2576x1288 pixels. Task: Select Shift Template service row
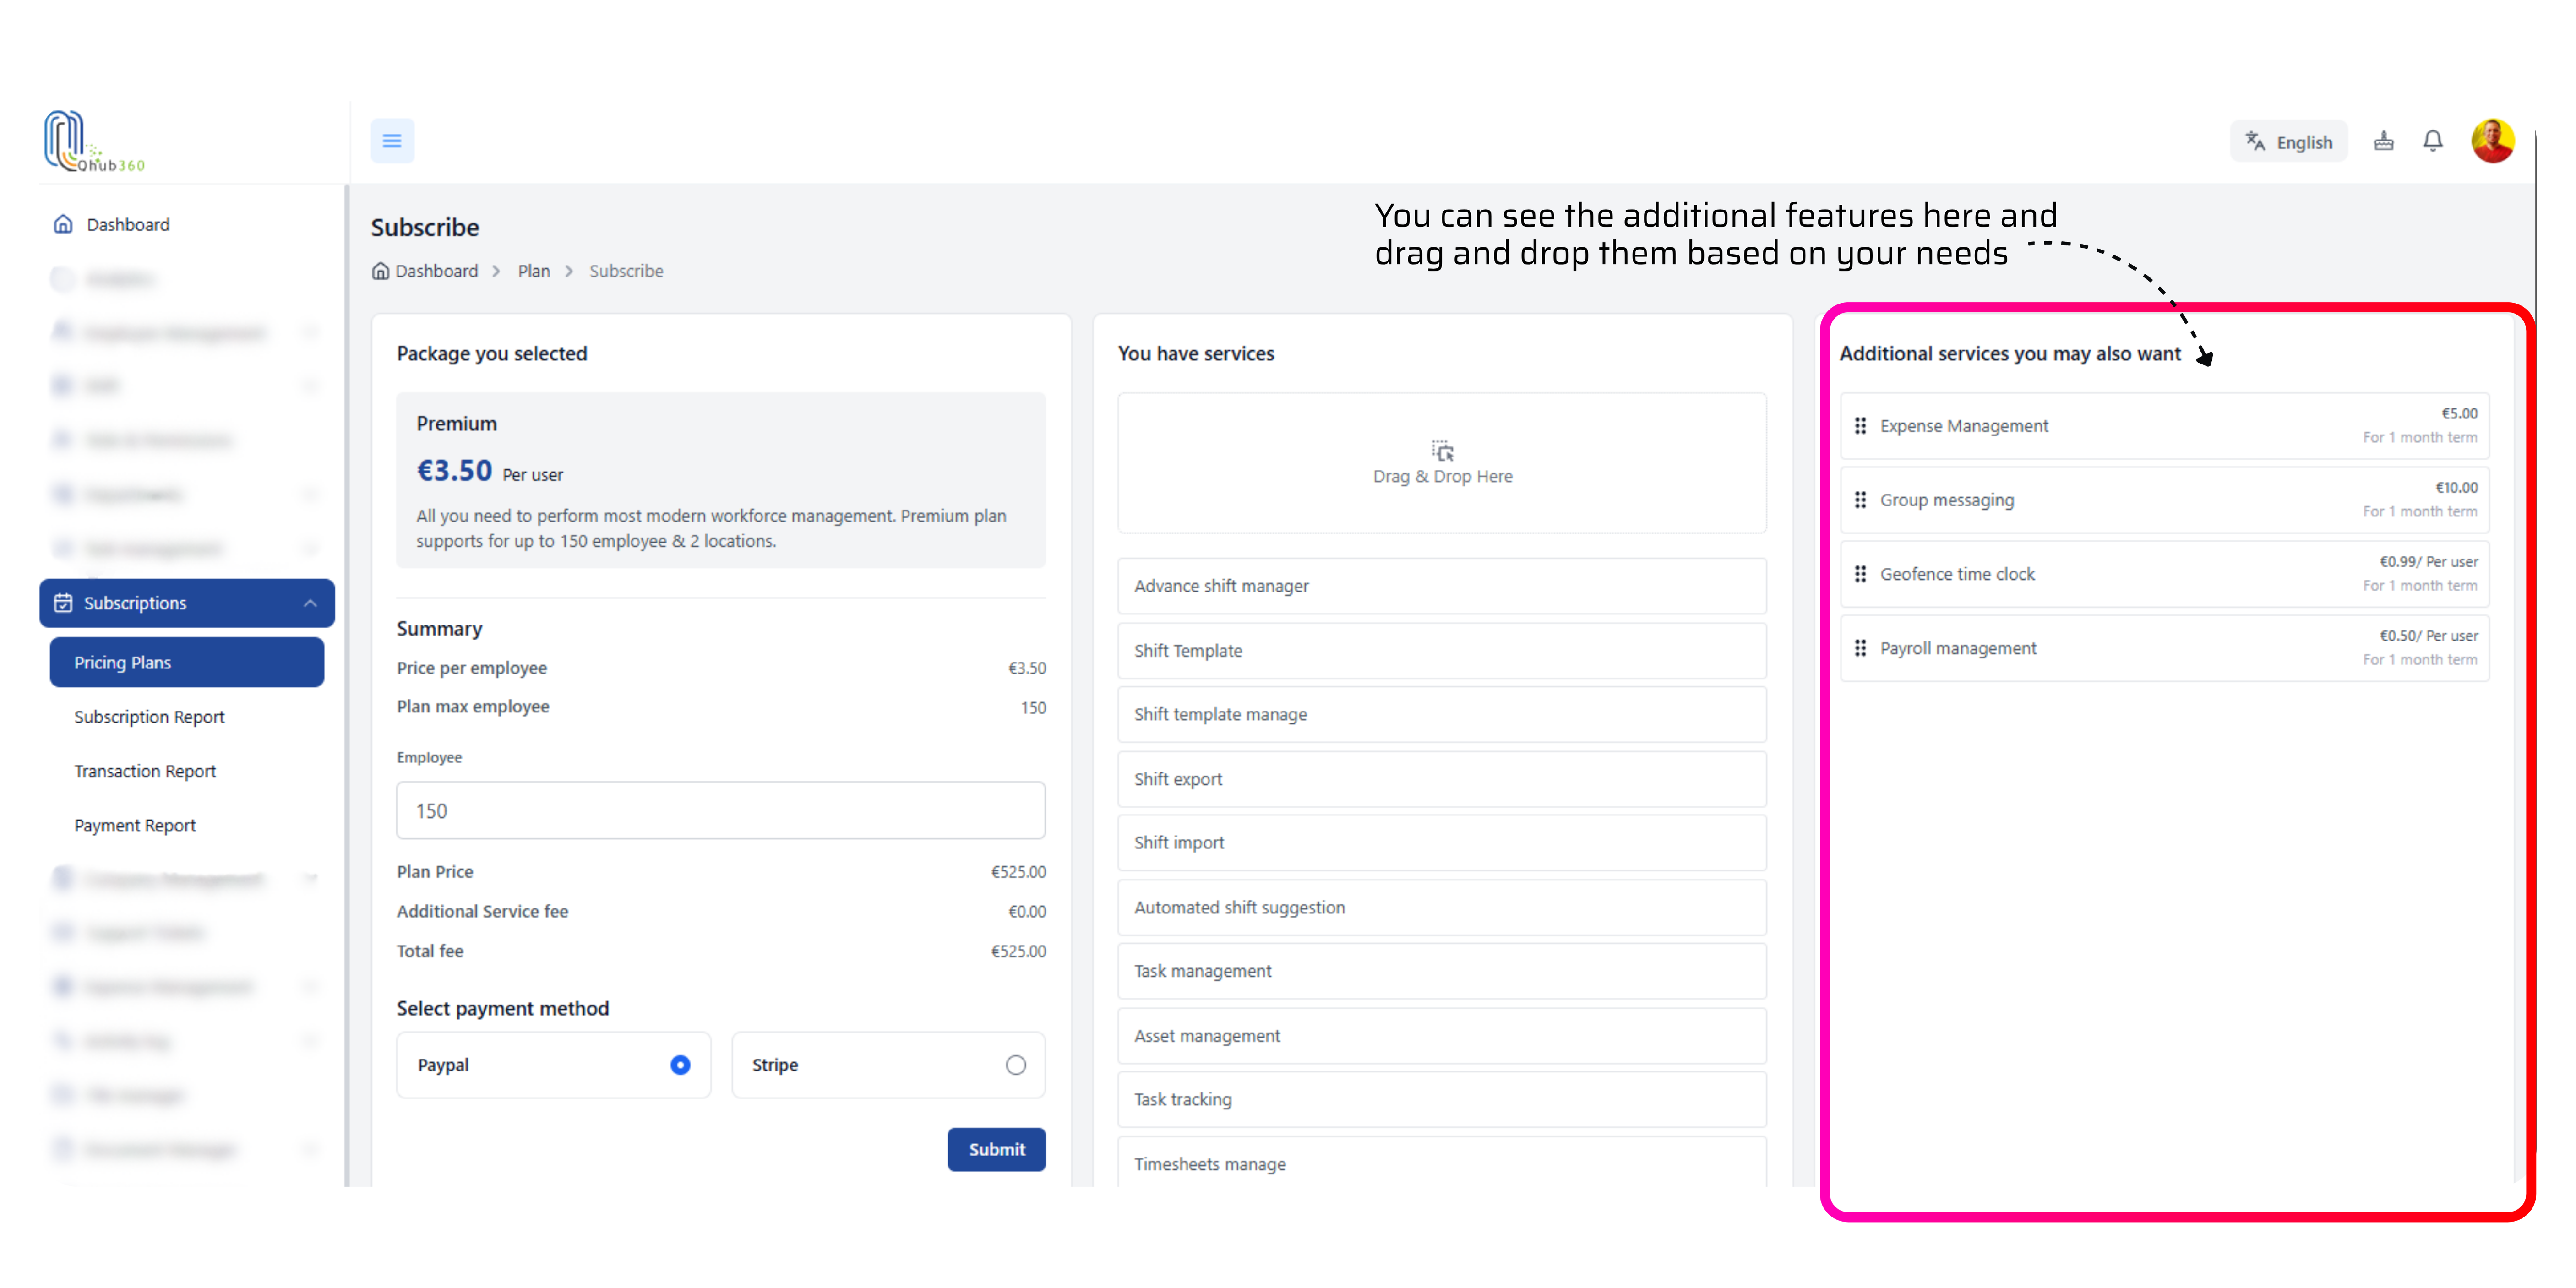point(1442,650)
